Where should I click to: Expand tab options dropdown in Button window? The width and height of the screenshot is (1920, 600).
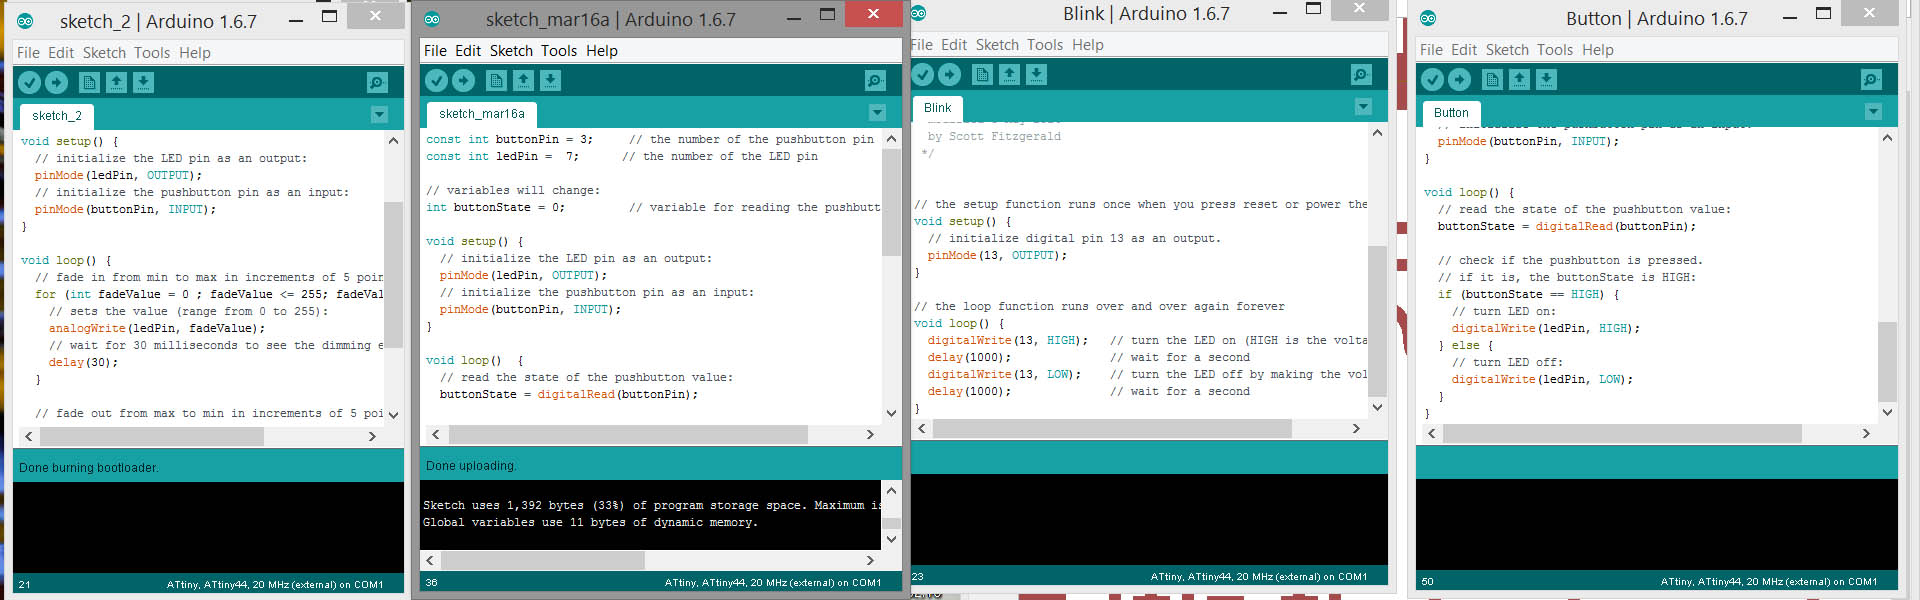click(1873, 112)
